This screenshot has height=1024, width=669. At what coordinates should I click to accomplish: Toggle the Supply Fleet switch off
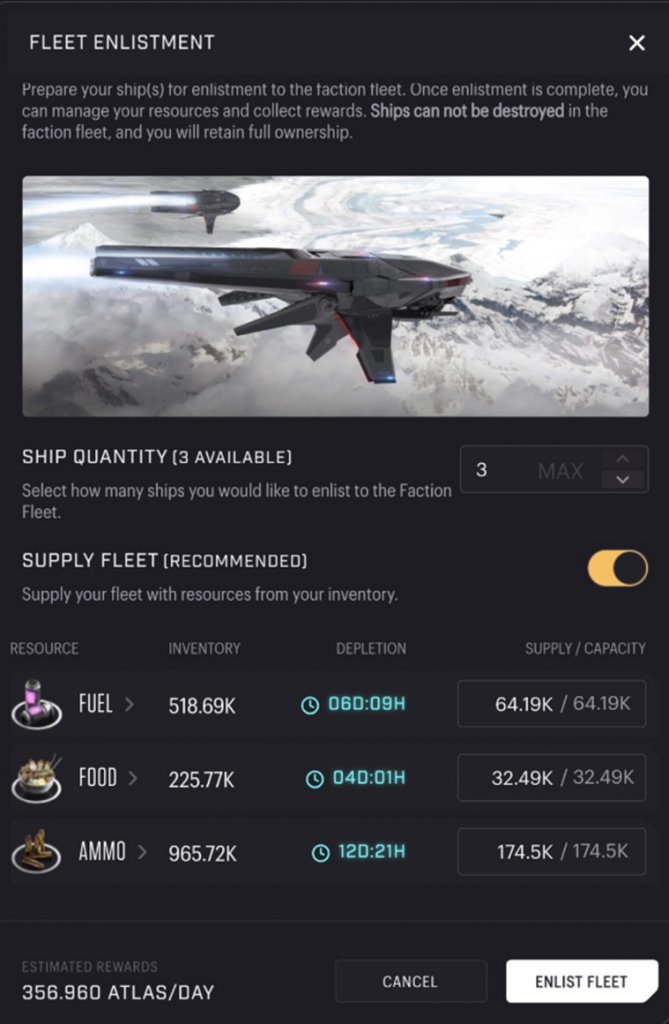(x=617, y=567)
